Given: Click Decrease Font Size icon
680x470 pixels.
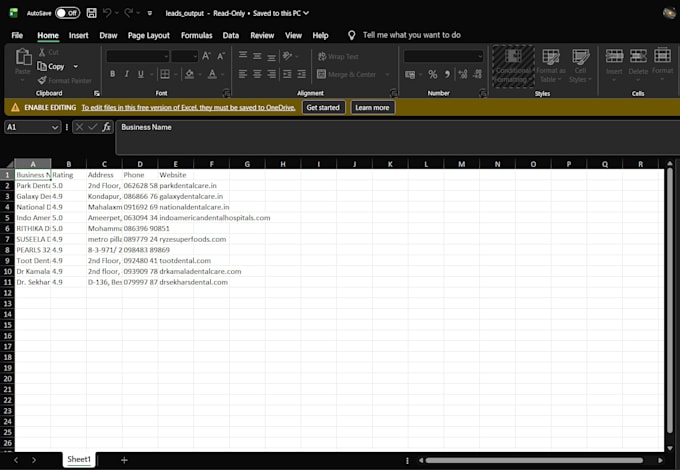Looking at the screenshot, I should click(221, 56).
